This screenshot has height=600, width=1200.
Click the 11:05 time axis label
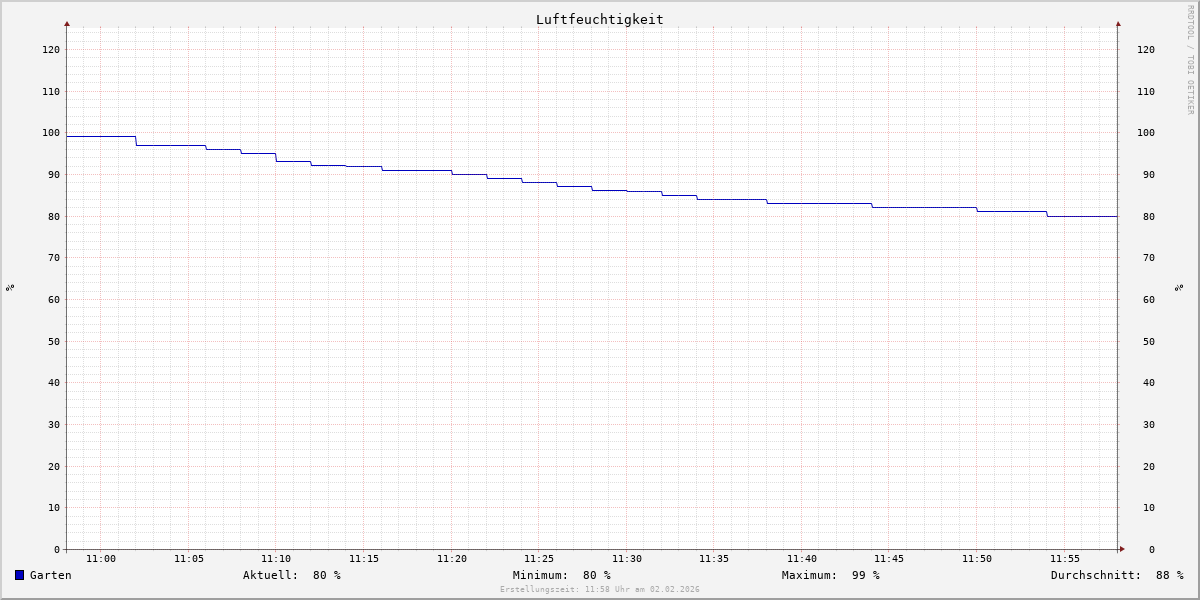(x=189, y=559)
